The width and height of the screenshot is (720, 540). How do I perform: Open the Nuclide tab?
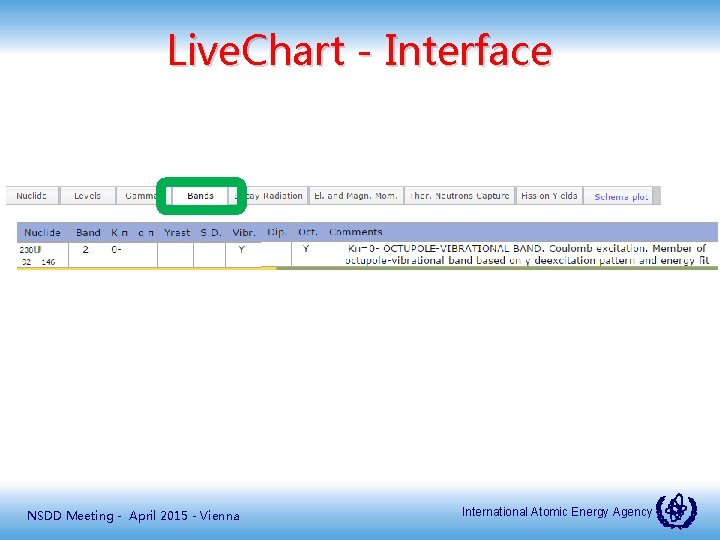coord(32,196)
